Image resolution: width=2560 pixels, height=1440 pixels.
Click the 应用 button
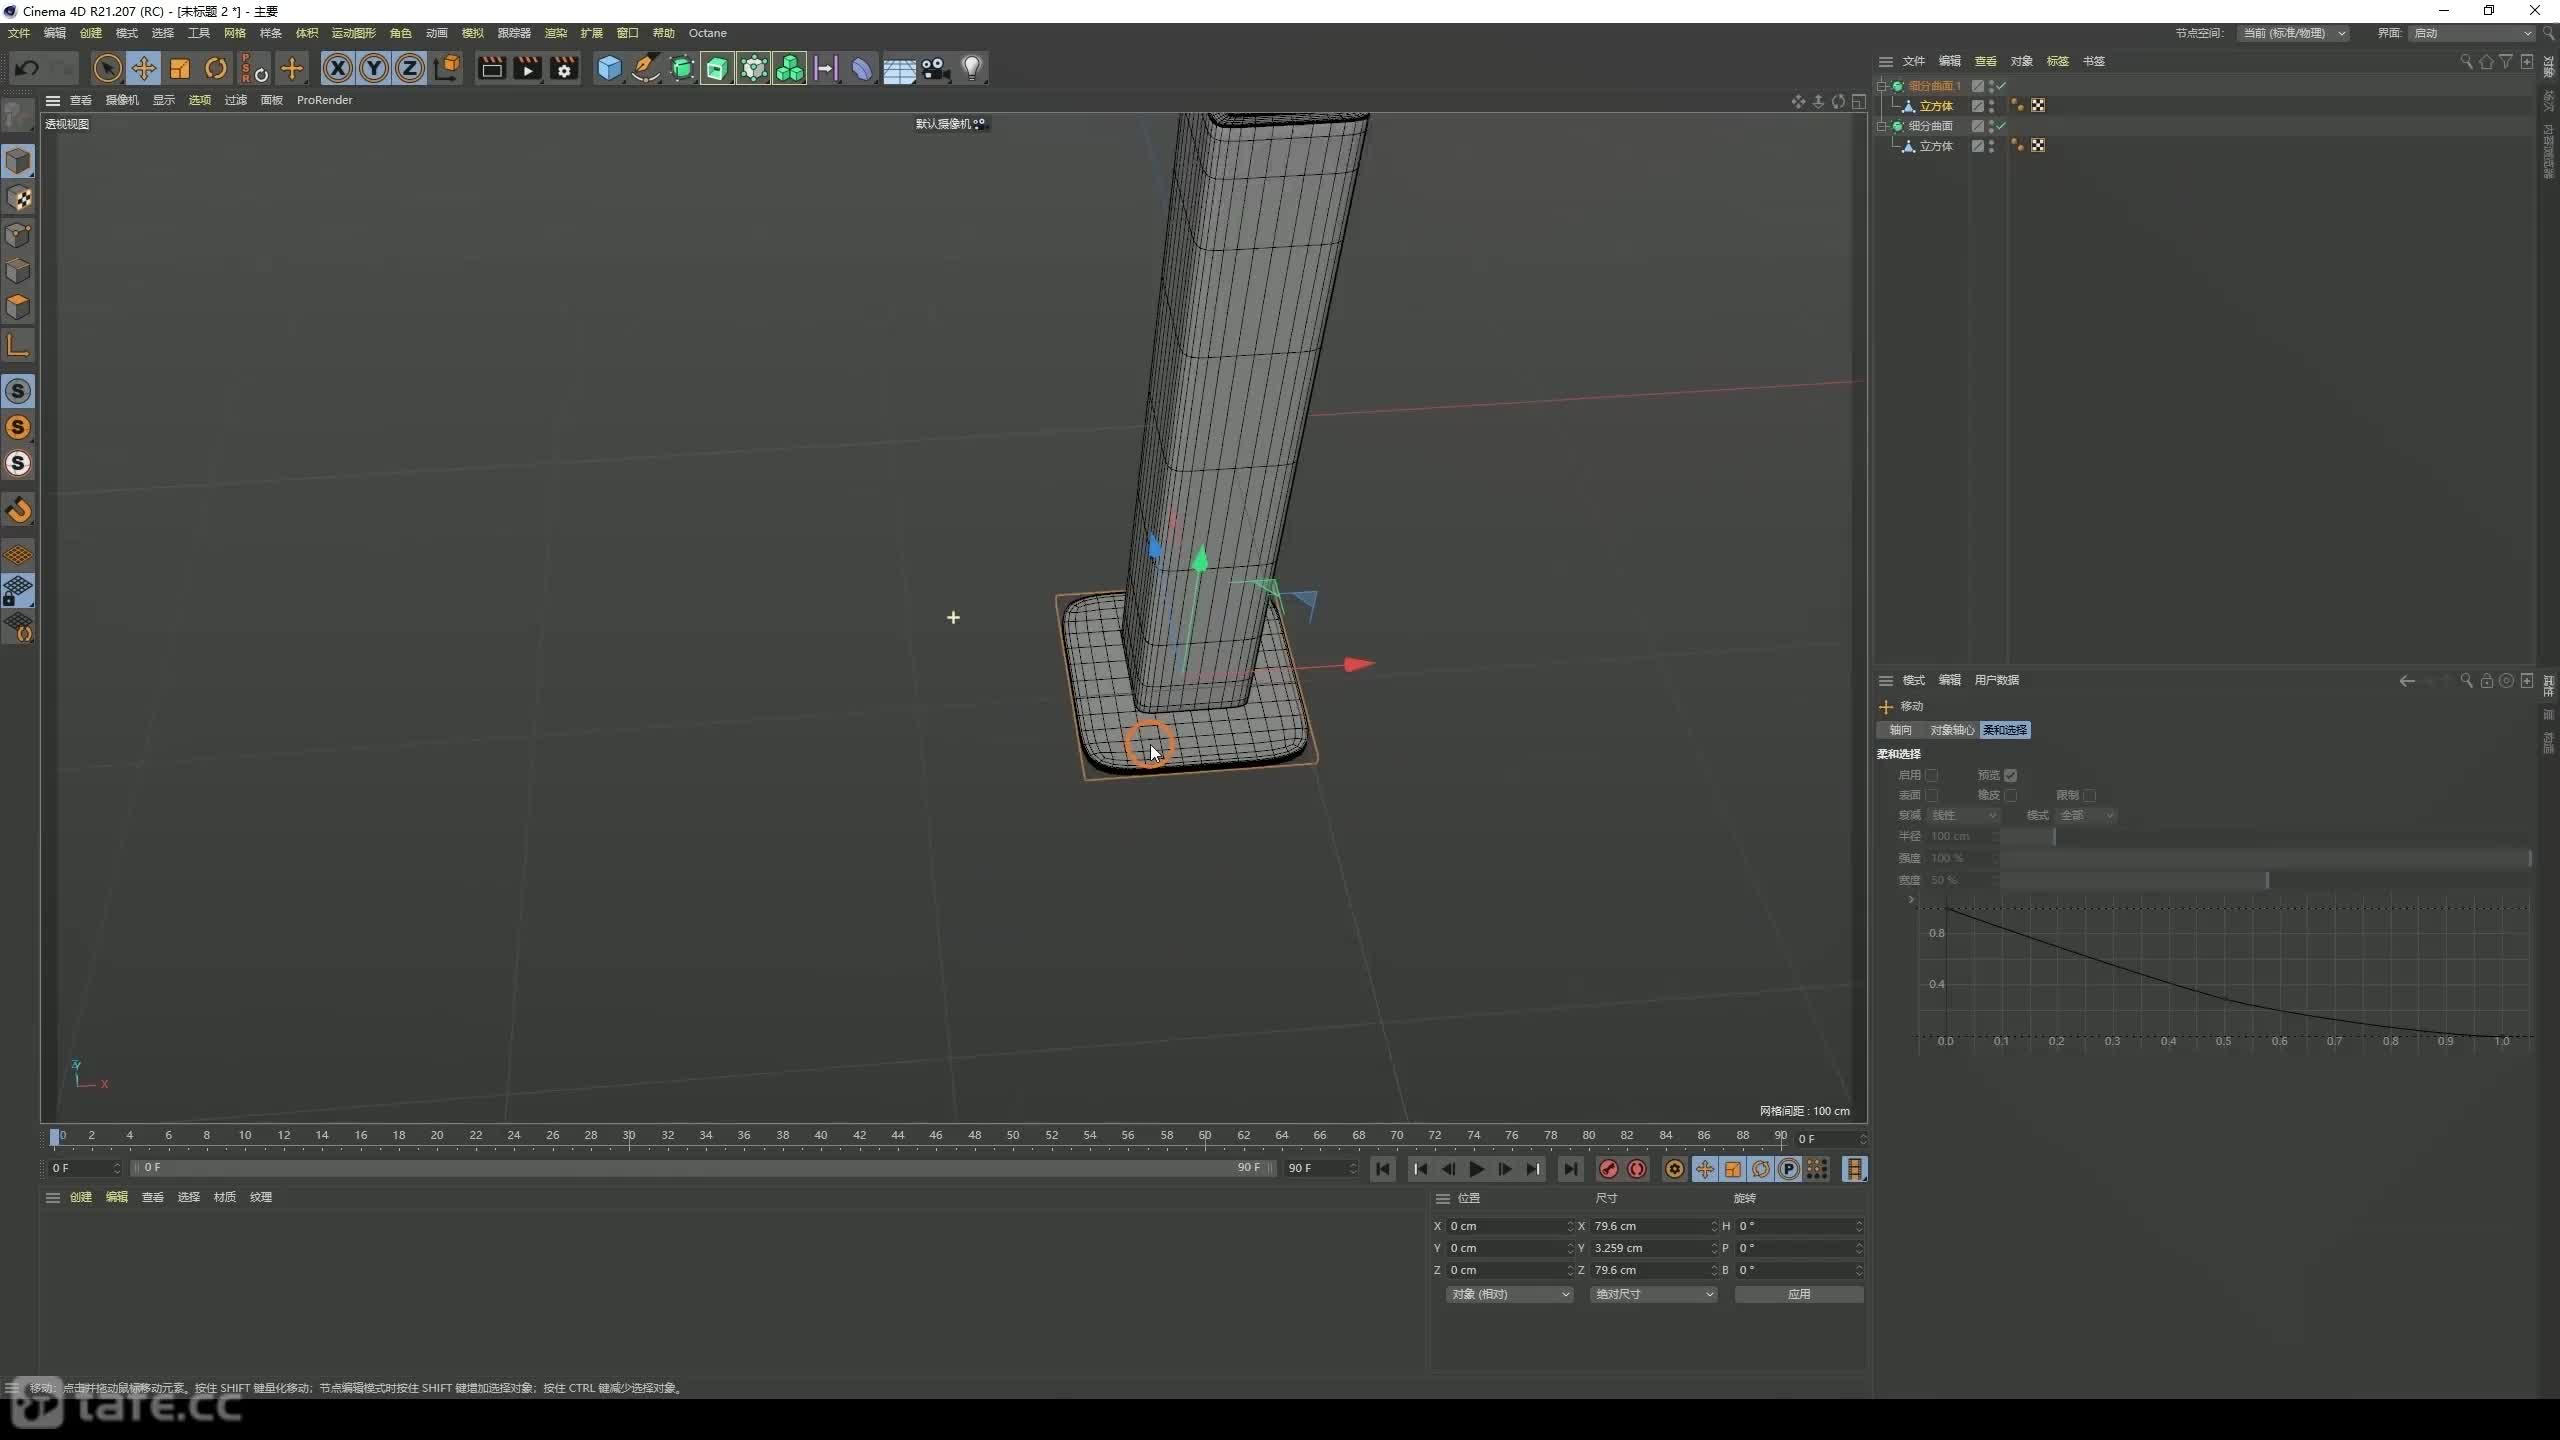pos(1799,1294)
